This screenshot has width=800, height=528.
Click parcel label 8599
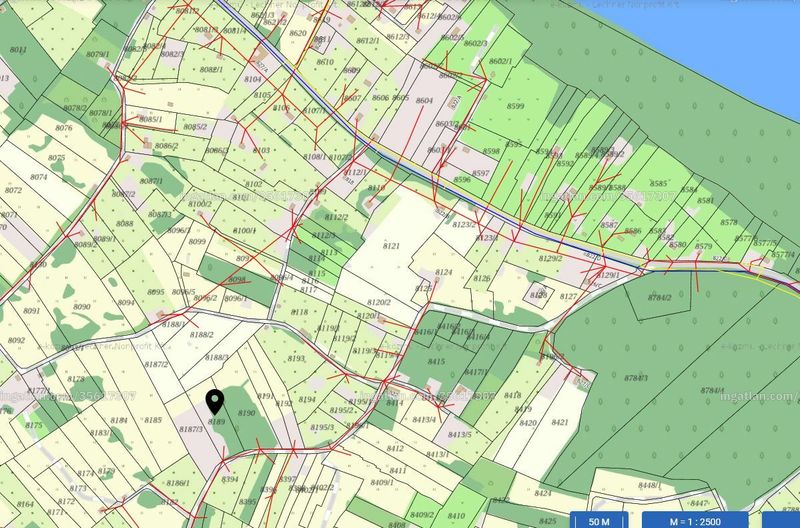click(x=515, y=106)
